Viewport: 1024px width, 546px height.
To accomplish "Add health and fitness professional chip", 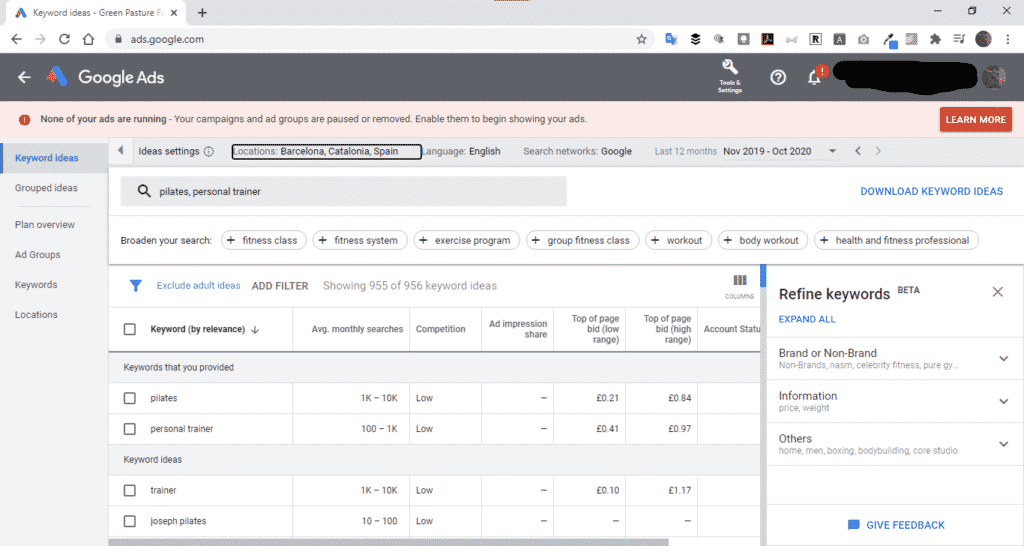I will (x=896, y=240).
